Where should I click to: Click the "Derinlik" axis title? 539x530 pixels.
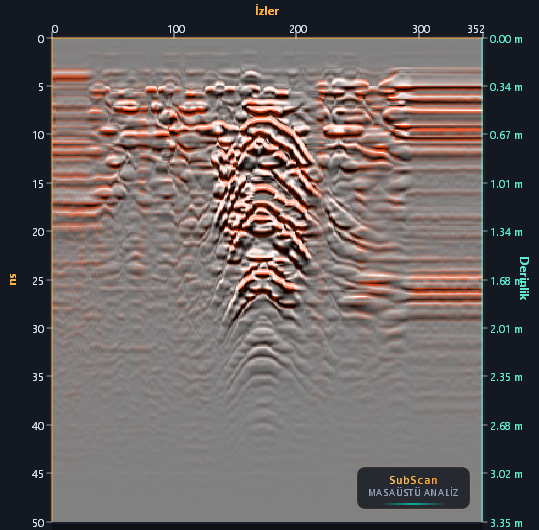click(524, 278)
